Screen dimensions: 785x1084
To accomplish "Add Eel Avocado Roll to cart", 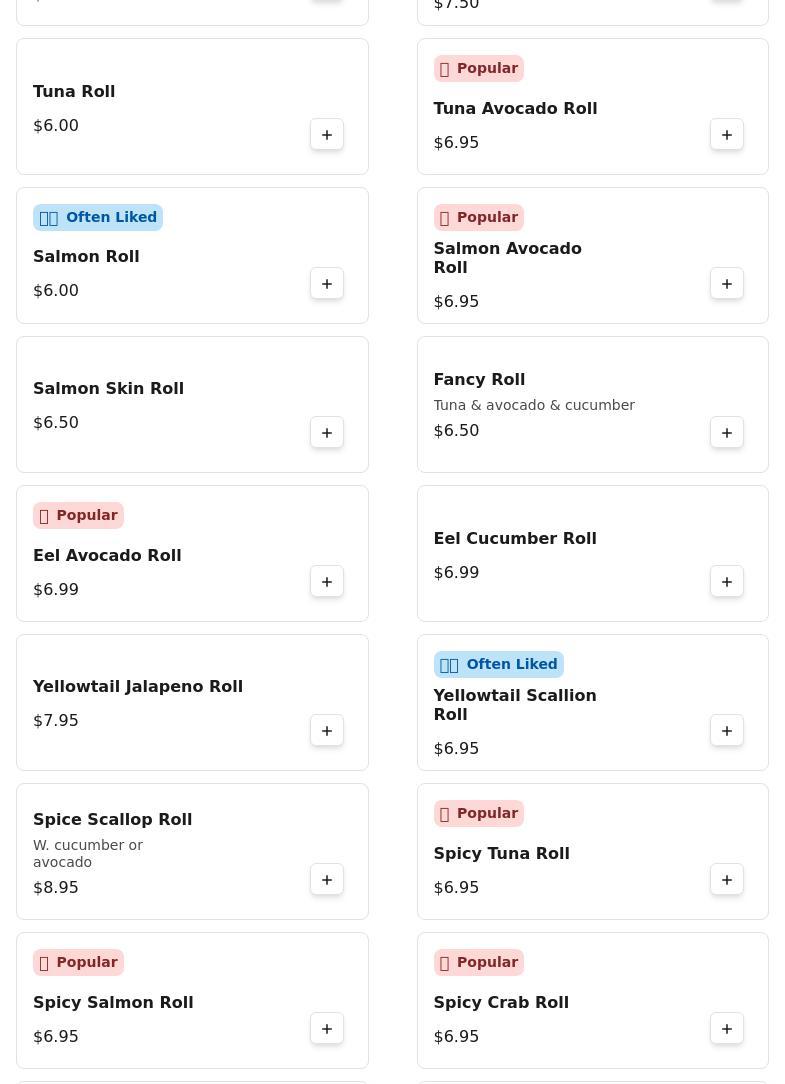I will point(327,582).
